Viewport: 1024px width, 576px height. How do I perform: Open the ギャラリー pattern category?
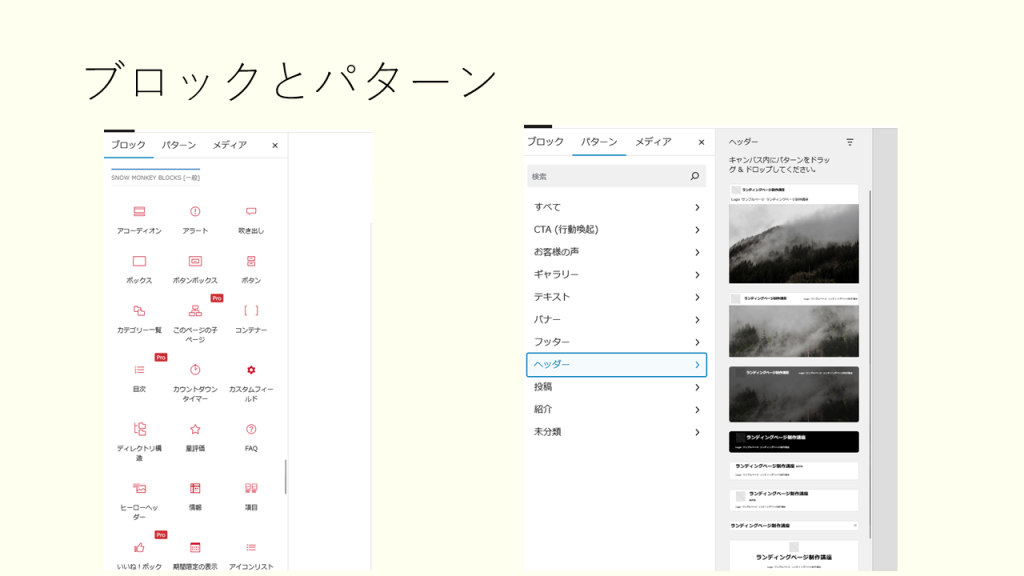(616, 274)
